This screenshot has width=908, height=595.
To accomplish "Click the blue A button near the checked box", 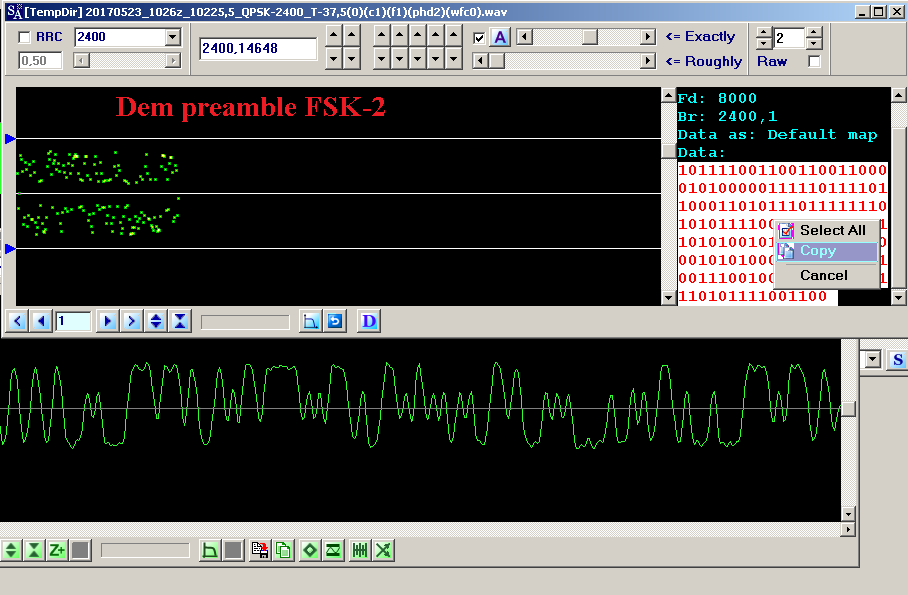I will pyautogui.click(x=500, y=37).
